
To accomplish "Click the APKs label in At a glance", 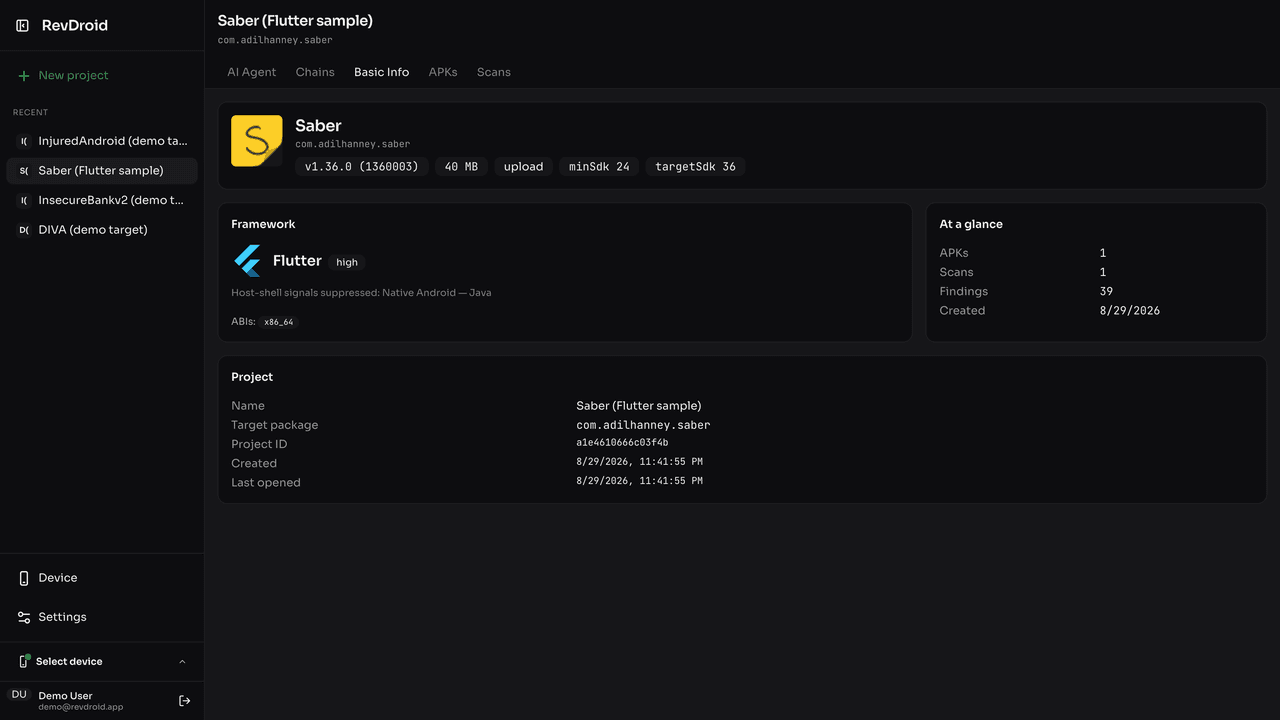I will pyautogui.click(x=954, y=253).
